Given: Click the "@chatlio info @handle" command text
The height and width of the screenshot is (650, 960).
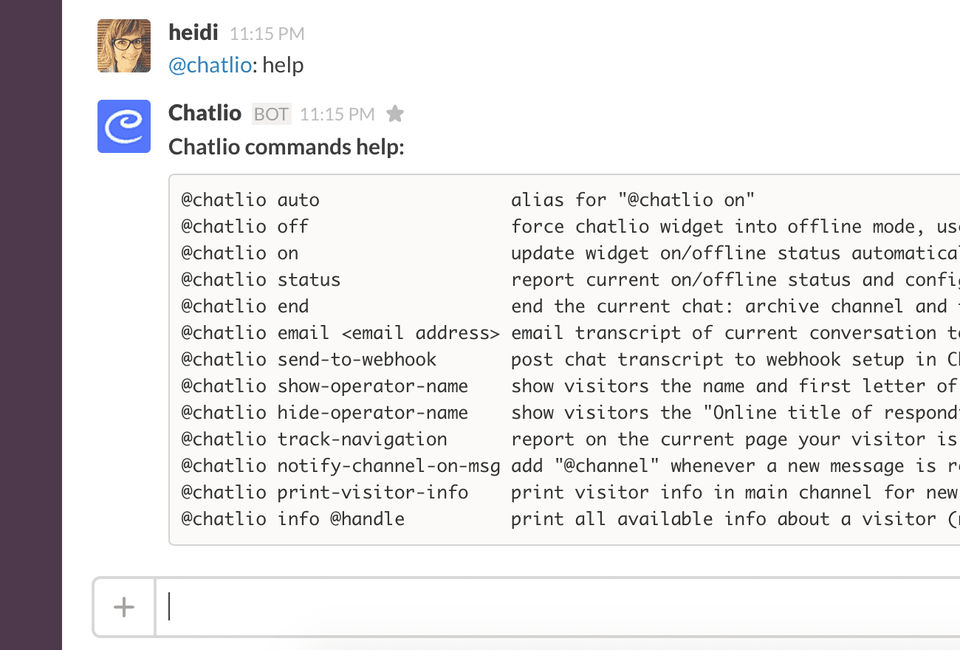Looking at the screenshot, I should click(292, 519).
